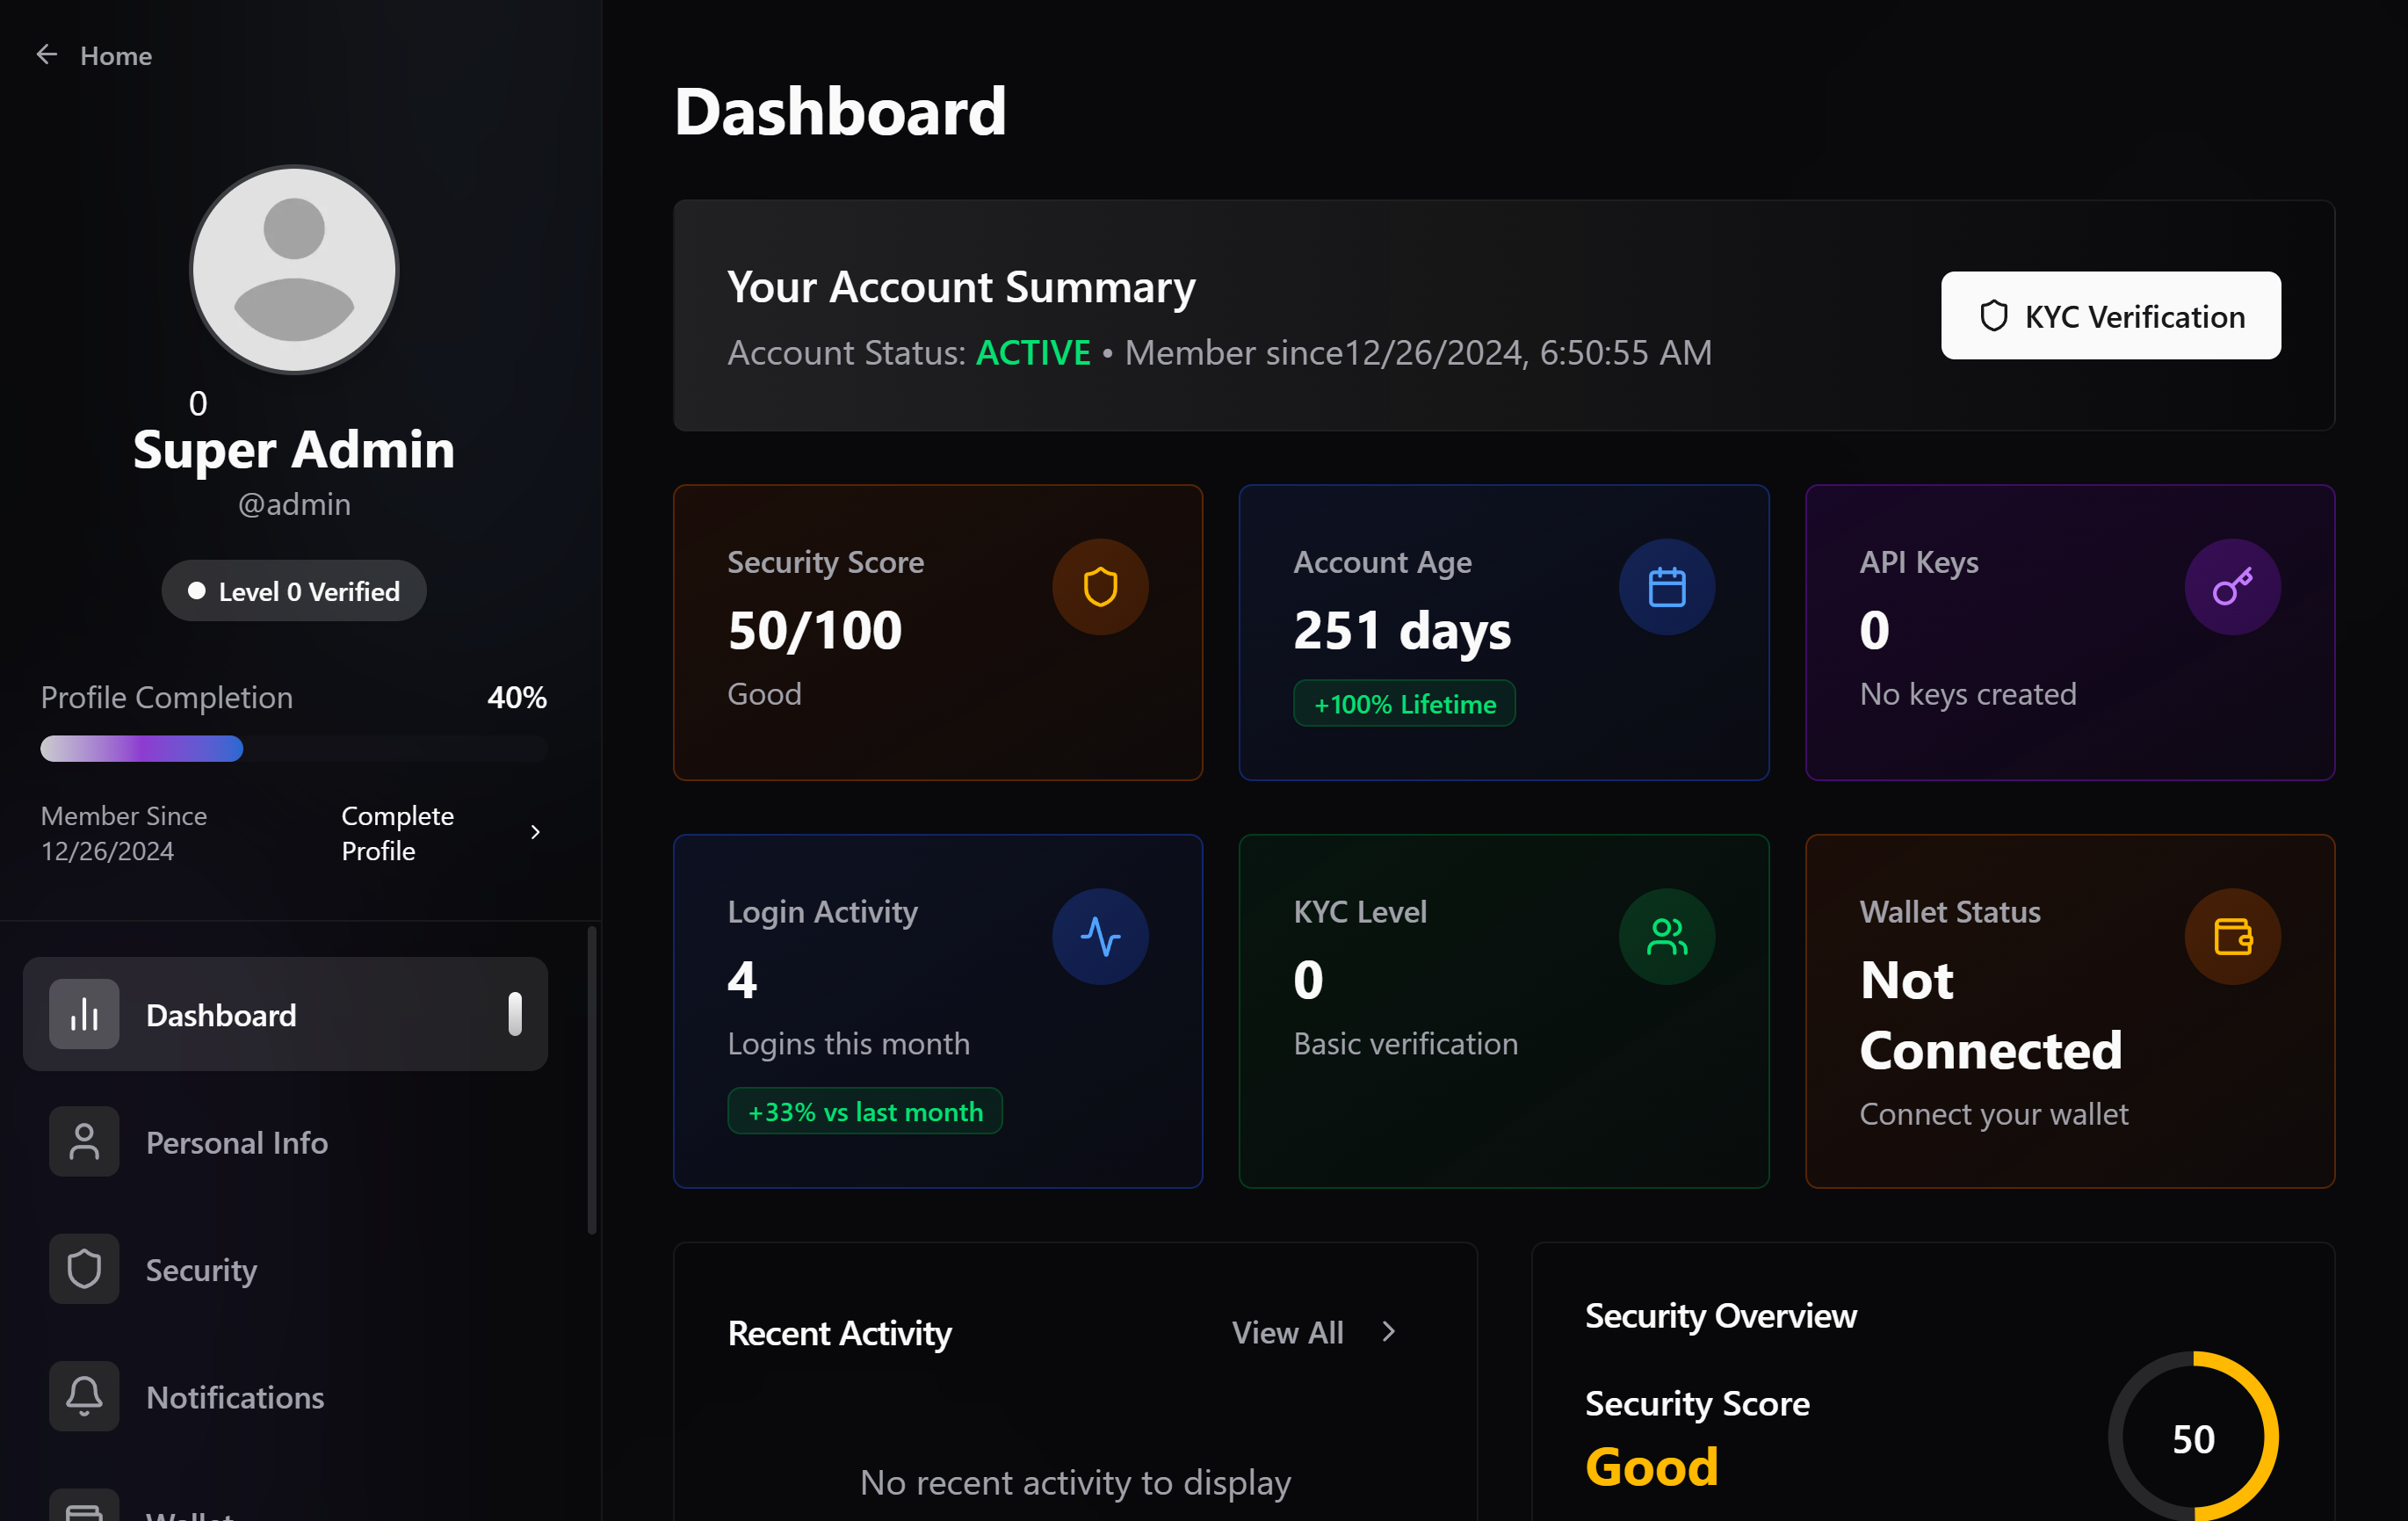
Task: Click the Super Admin profile avatar
Action: [294, 270]
